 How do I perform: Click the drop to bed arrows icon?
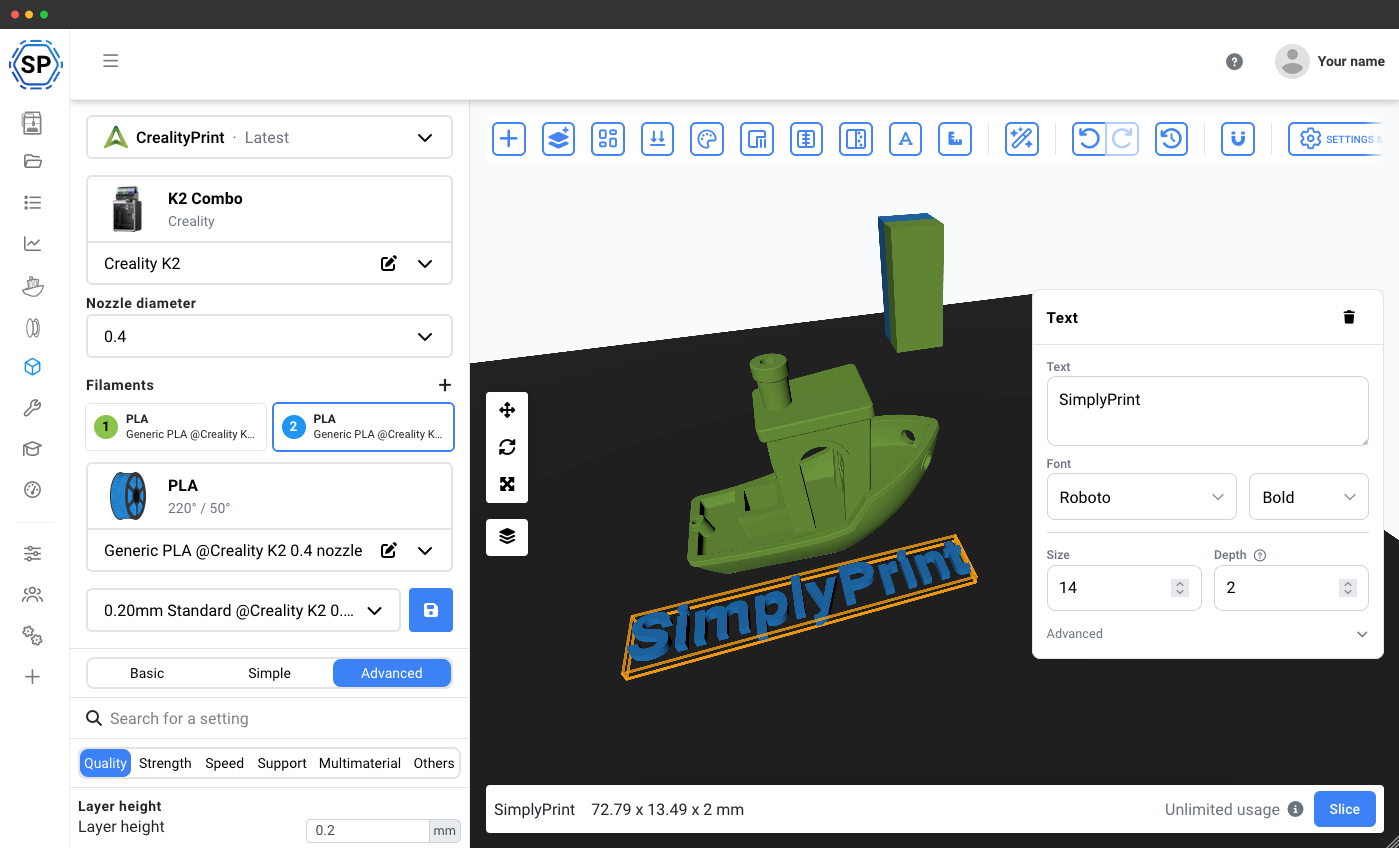click(657, 139)
